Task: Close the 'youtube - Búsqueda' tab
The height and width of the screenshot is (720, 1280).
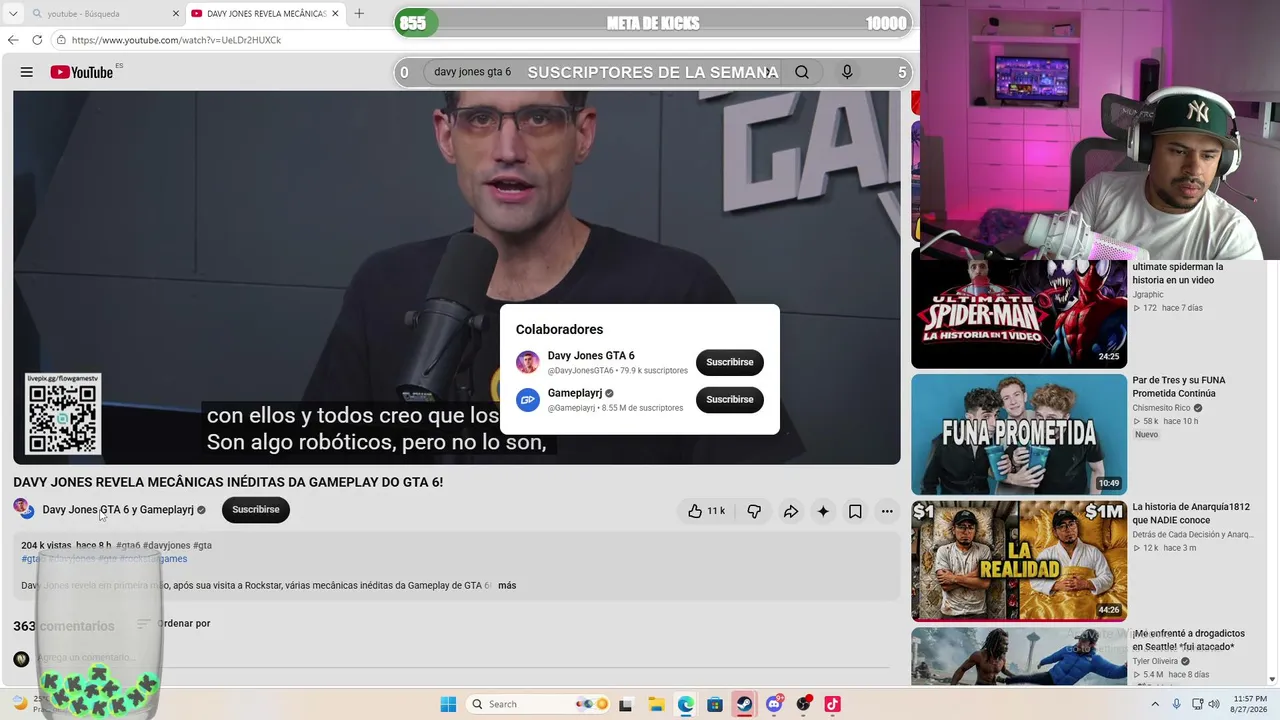Action: click(x=176, y=14)
